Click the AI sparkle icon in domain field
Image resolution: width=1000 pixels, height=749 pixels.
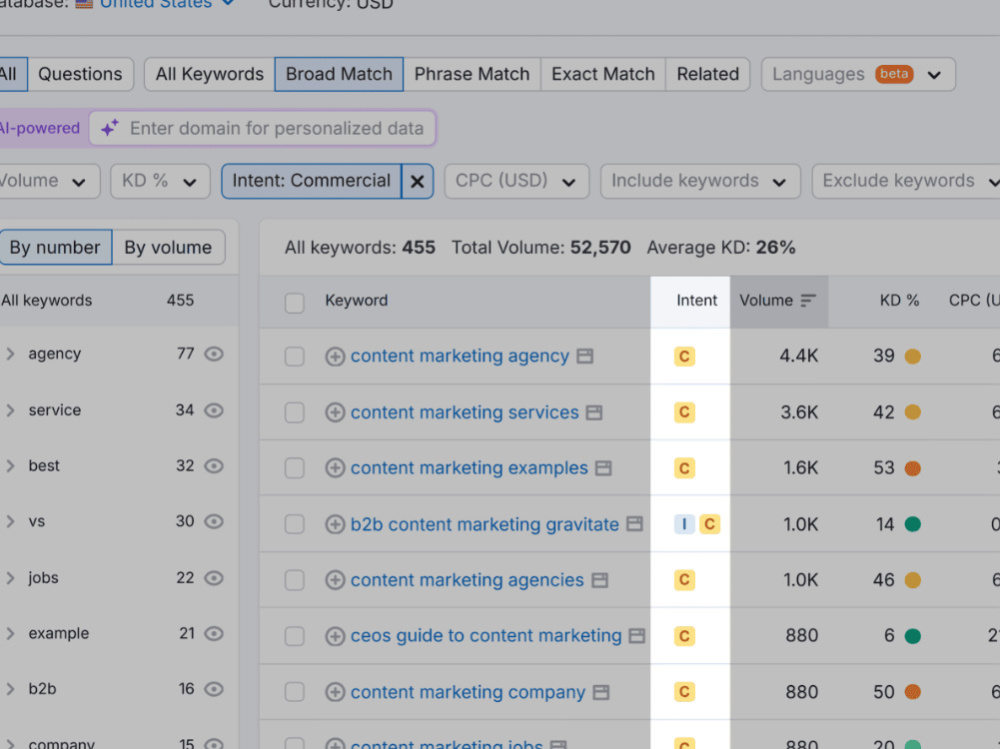coord(110,128)
